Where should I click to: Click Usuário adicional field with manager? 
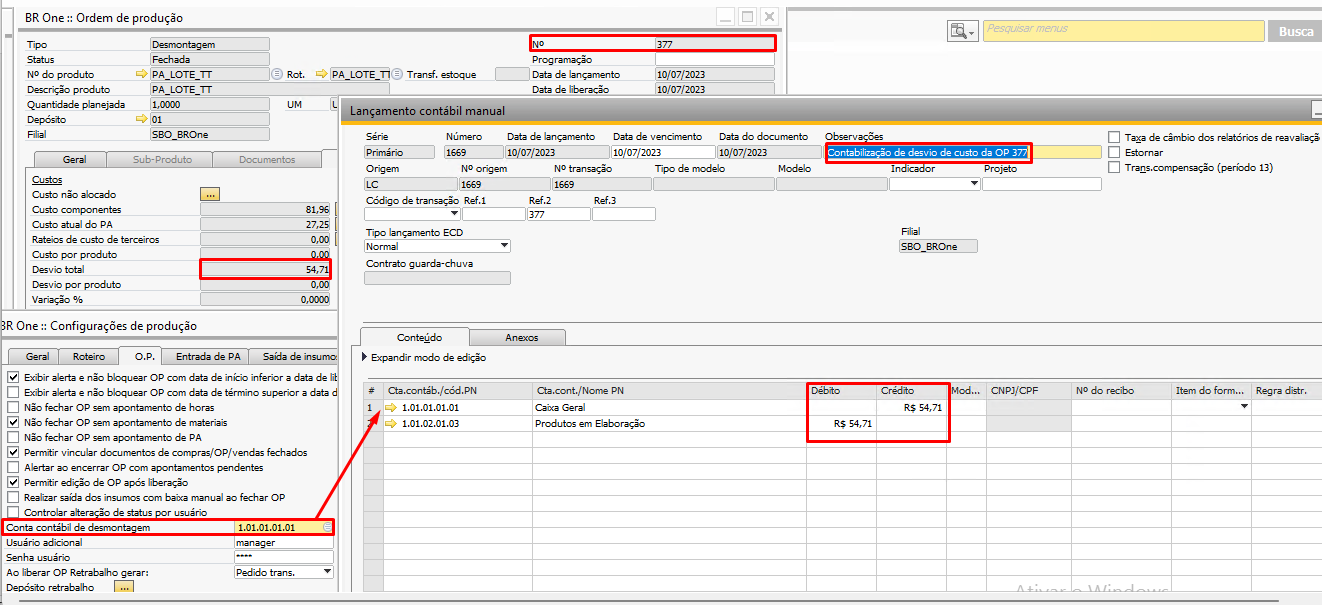point(282,543)
